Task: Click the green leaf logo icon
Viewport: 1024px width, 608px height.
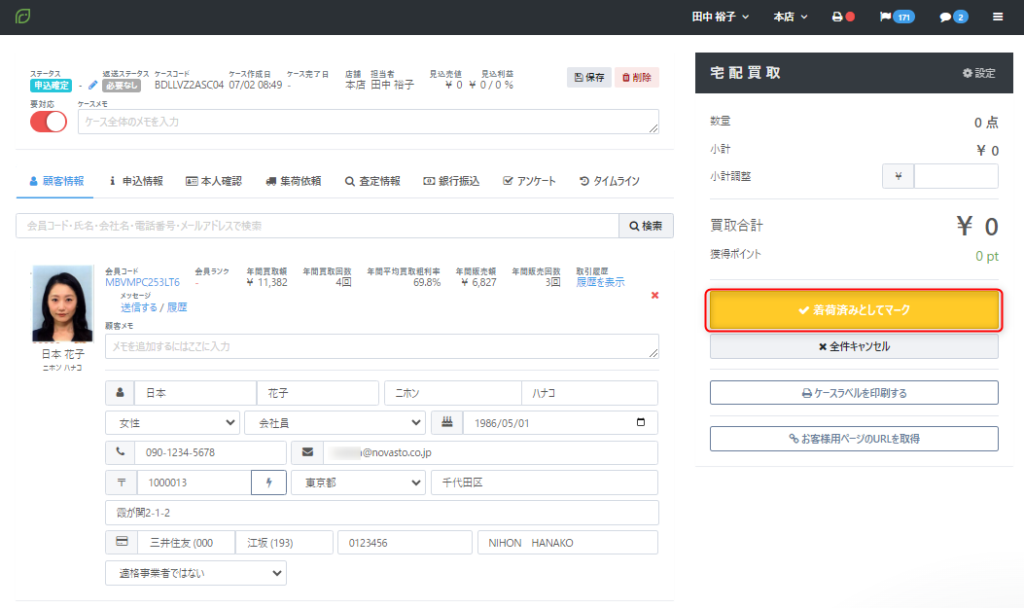Action: (x=23, y=17)
